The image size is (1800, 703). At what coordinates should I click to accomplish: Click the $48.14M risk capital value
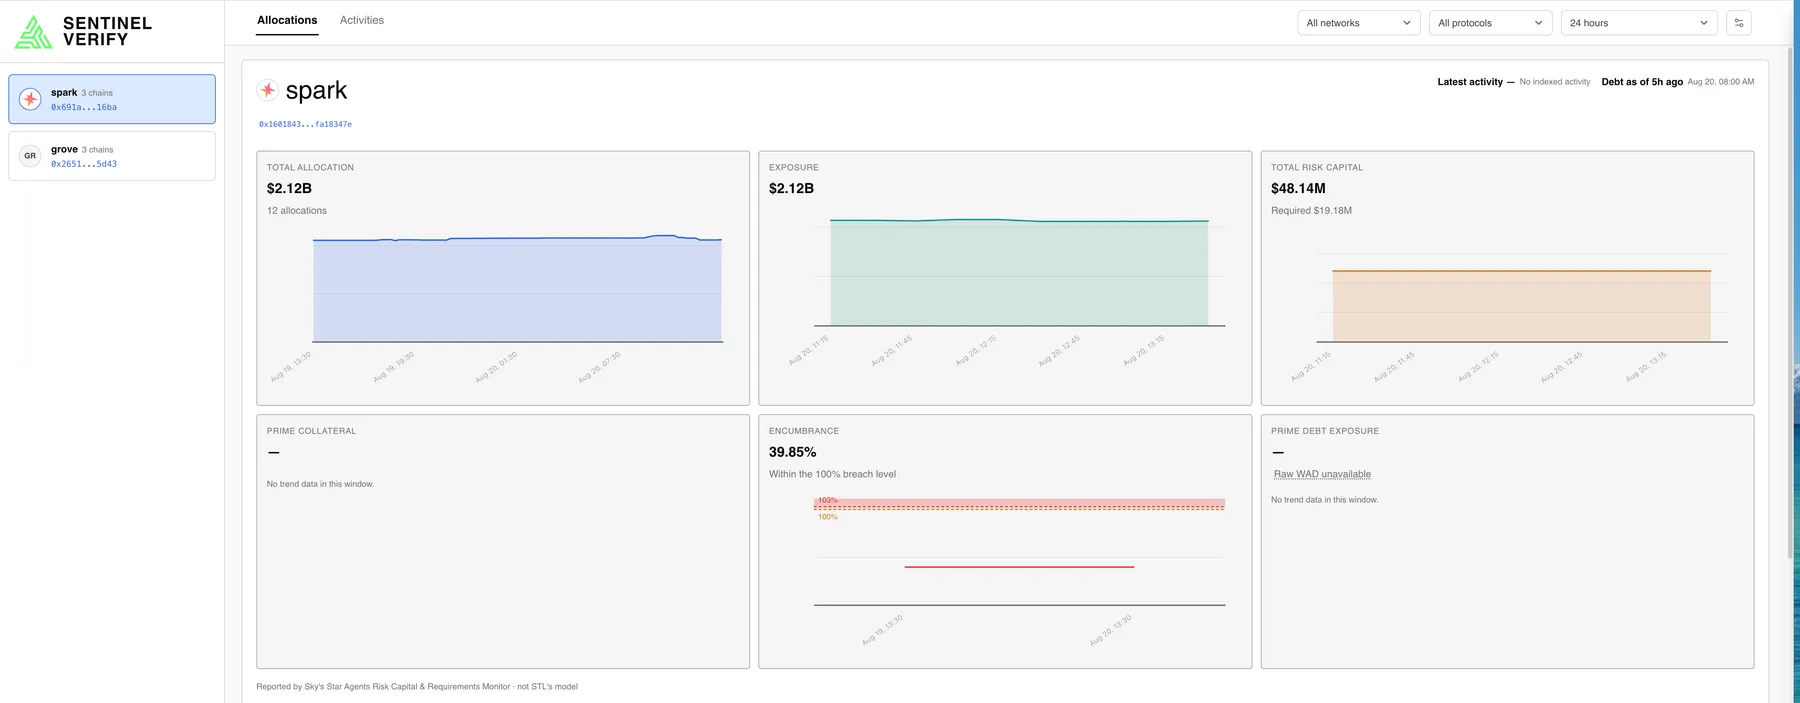tap(1298, 188)
